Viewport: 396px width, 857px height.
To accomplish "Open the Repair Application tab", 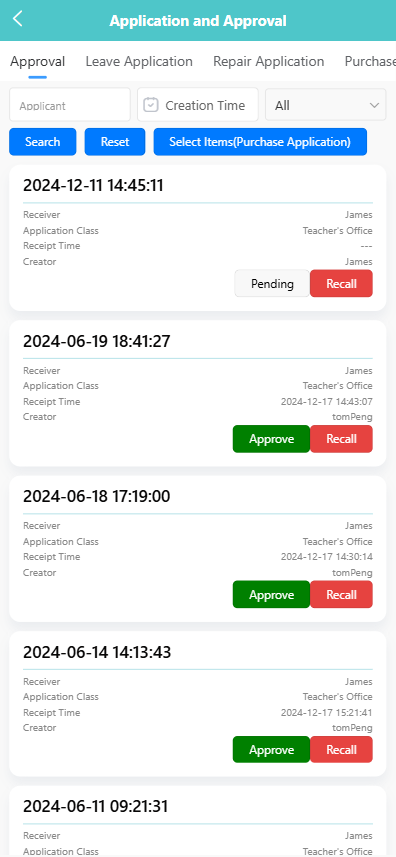I will 268,61.
